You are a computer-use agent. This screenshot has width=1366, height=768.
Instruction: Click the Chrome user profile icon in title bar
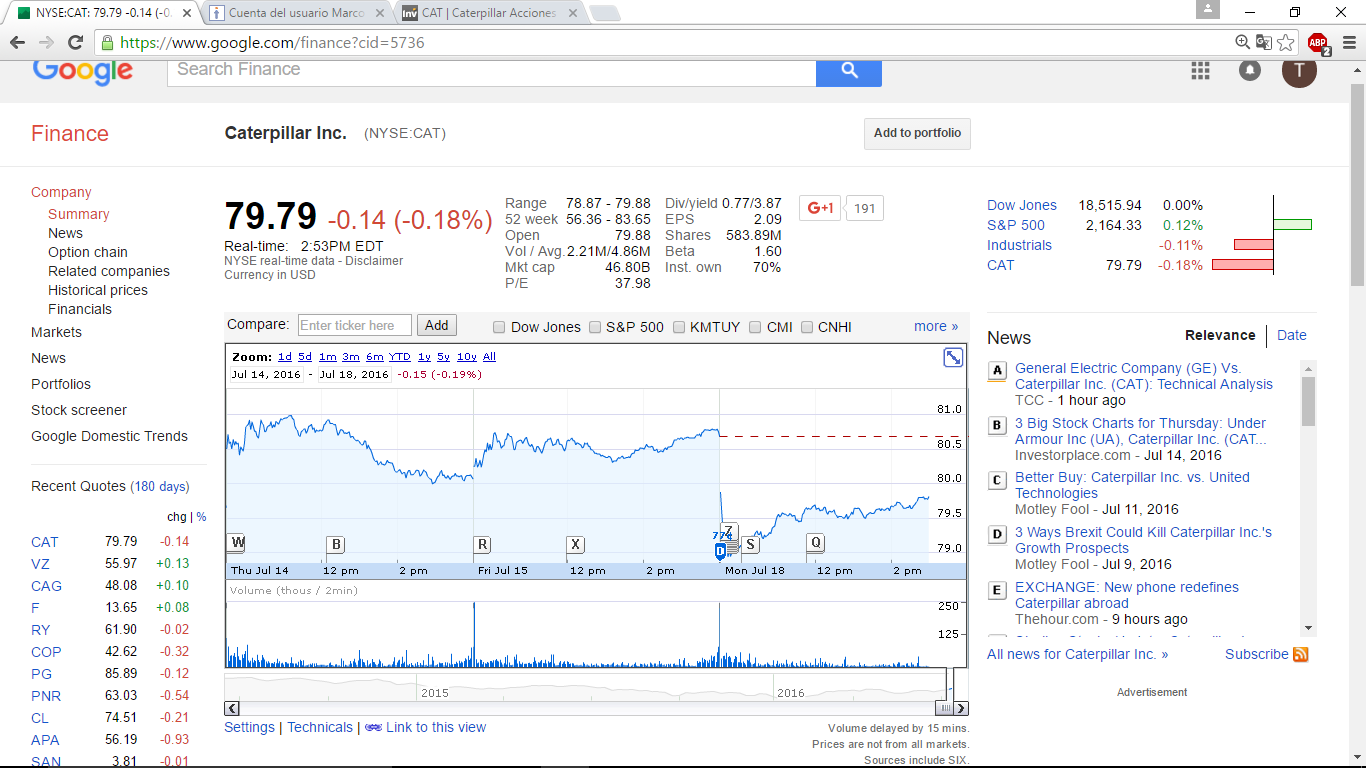tap(1208, 9)
